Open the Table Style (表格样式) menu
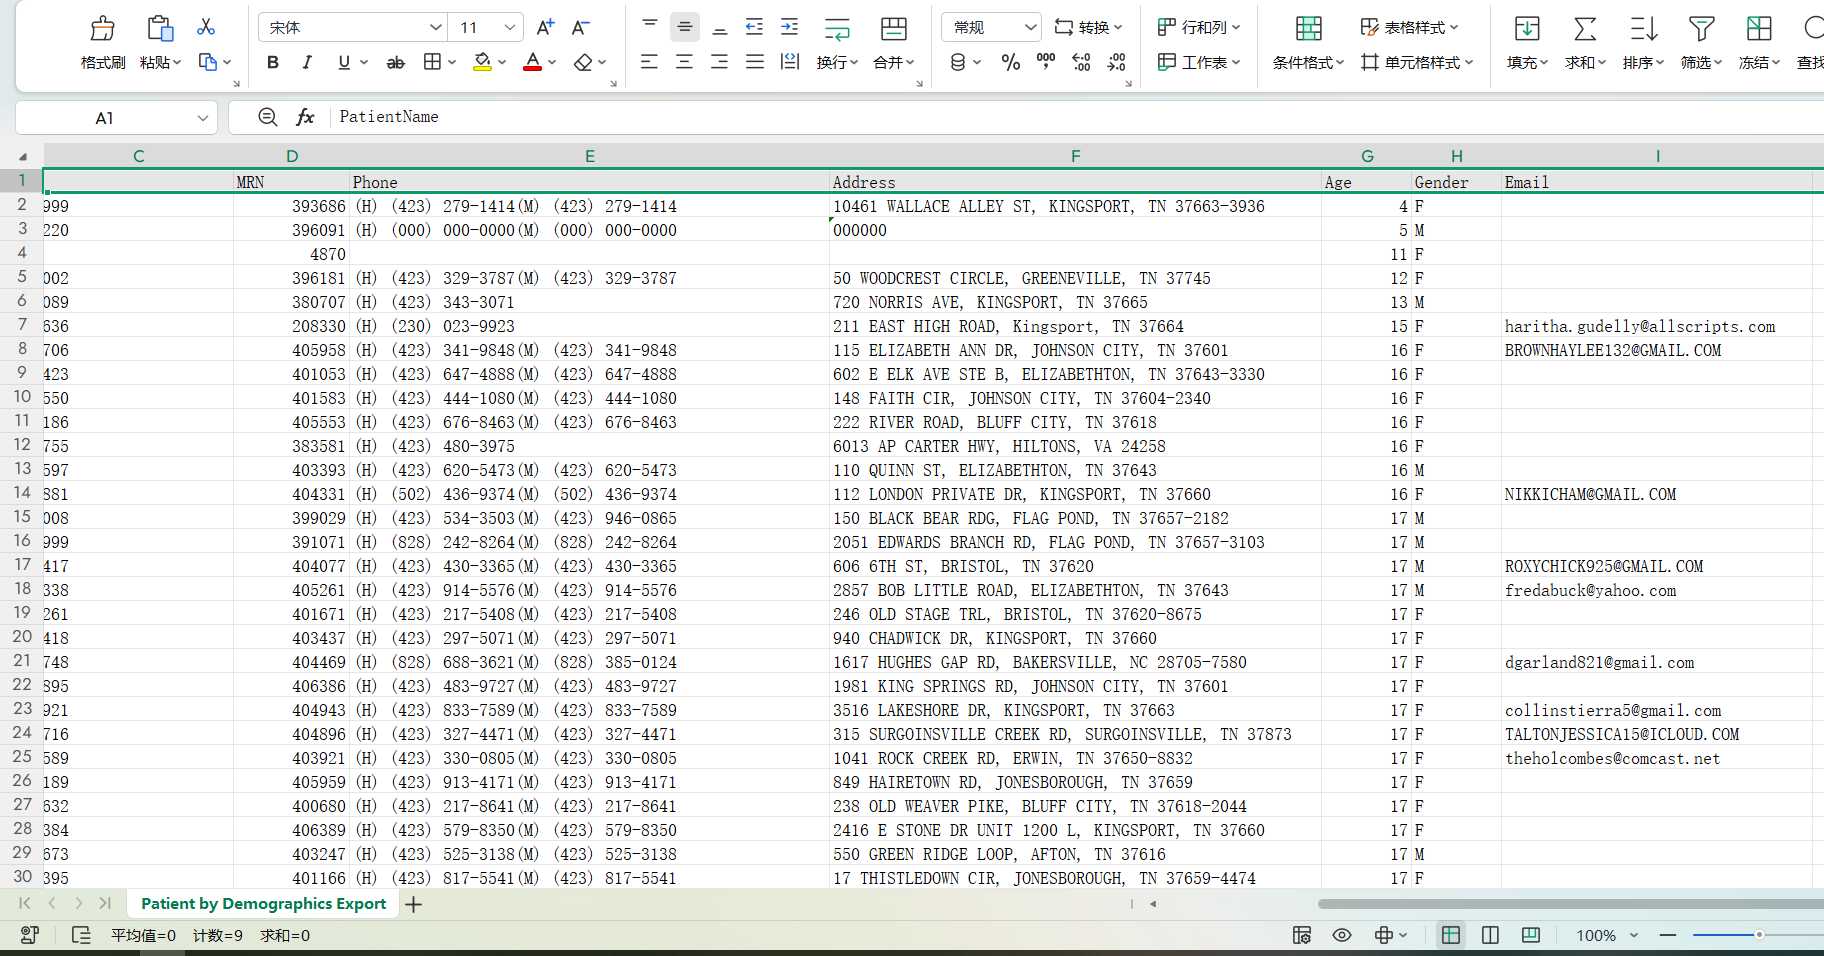The height and width of the screenshot is (956, 1824). click(1409, 27)
